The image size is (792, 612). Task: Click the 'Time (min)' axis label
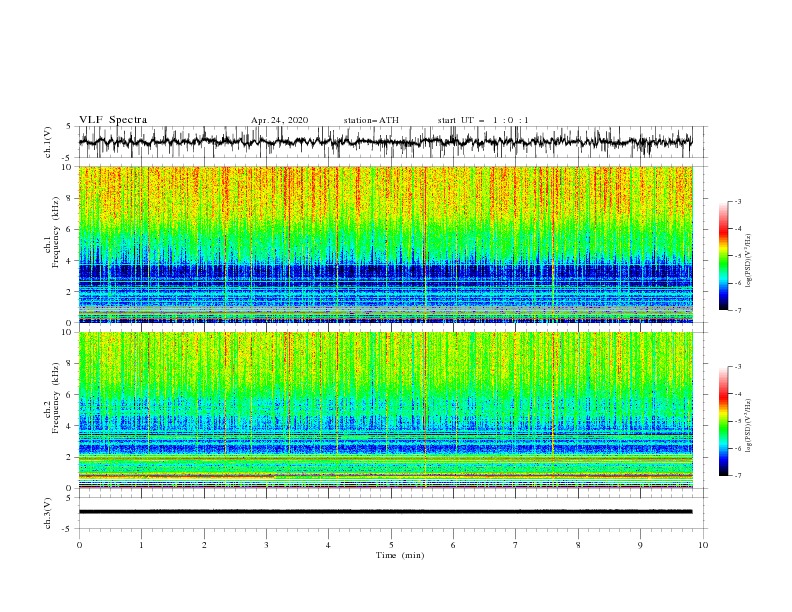[x=400, y=555]
